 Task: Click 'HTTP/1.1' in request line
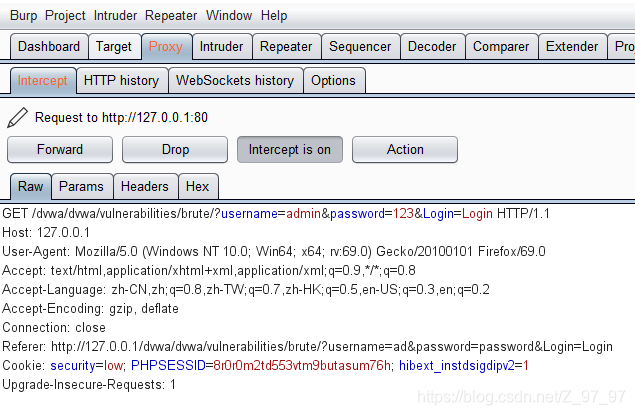coord(523,213)
